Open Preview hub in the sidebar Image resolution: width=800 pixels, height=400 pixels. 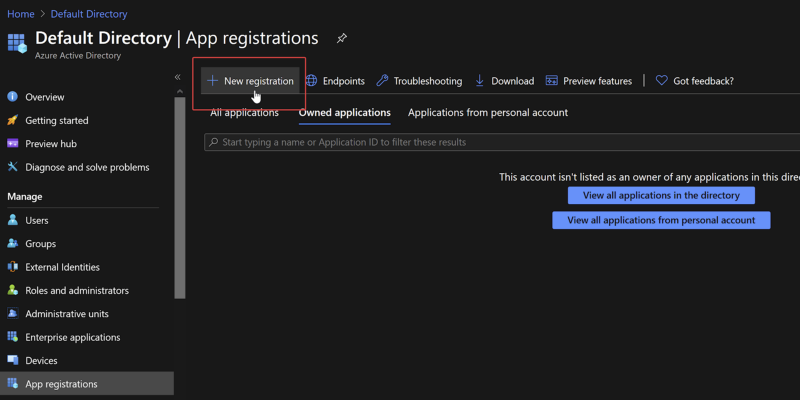[51, 144]
